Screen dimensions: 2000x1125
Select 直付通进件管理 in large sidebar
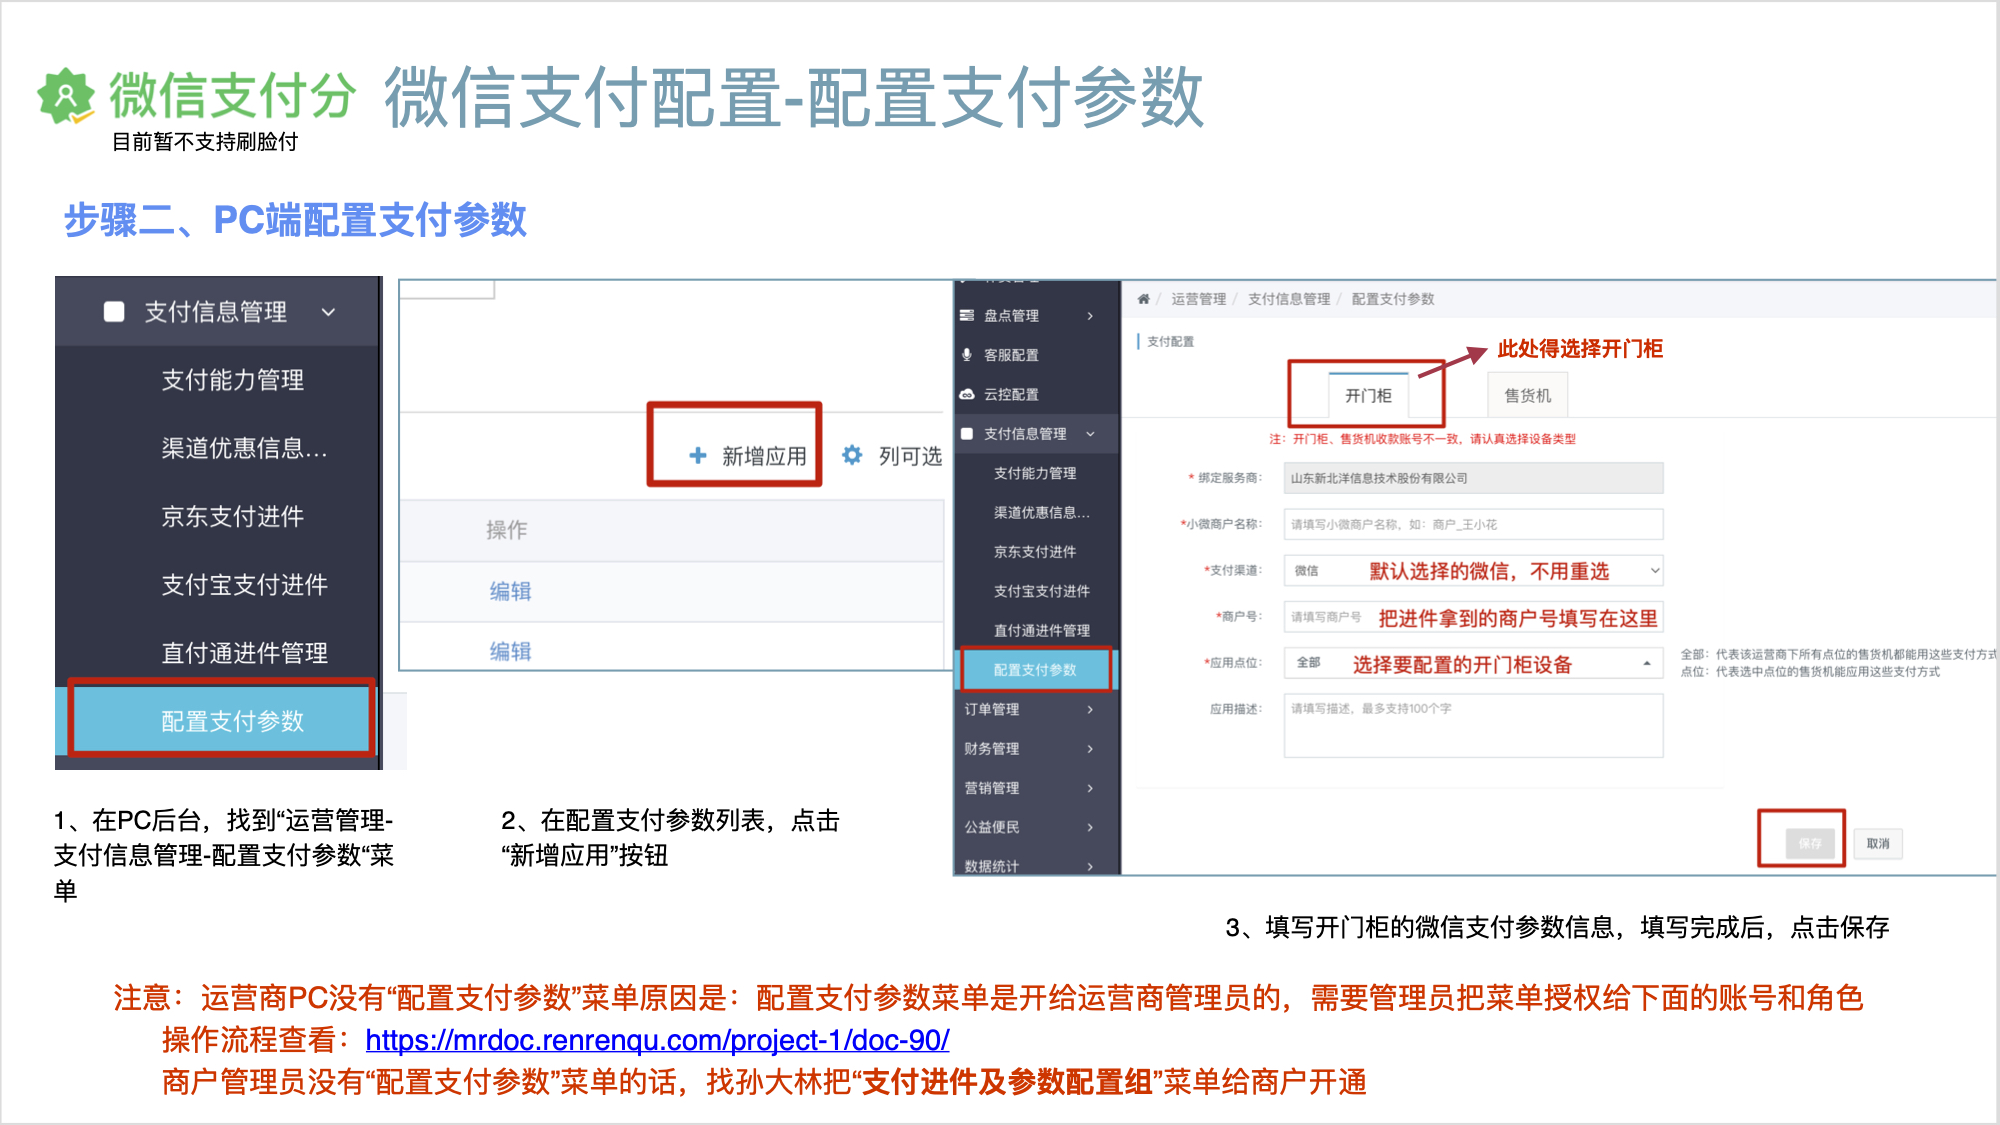point(245,652)
